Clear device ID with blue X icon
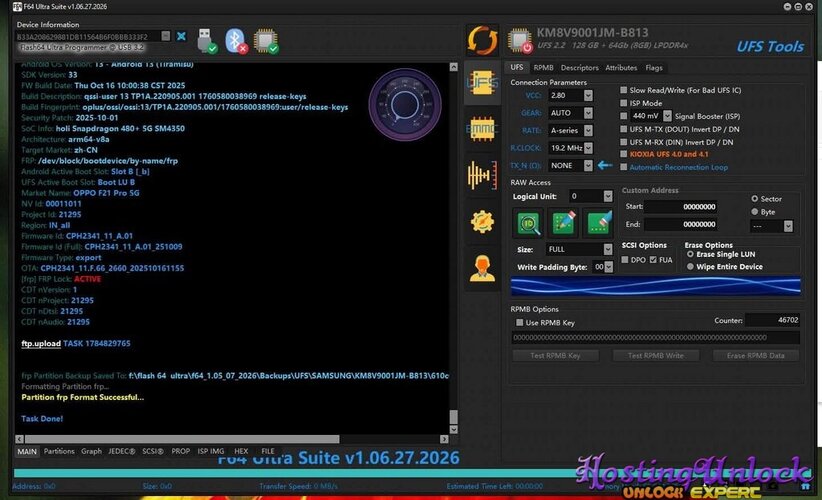Image resolution: width=822 pixels, height=500 pixels. tap(181, 36)
